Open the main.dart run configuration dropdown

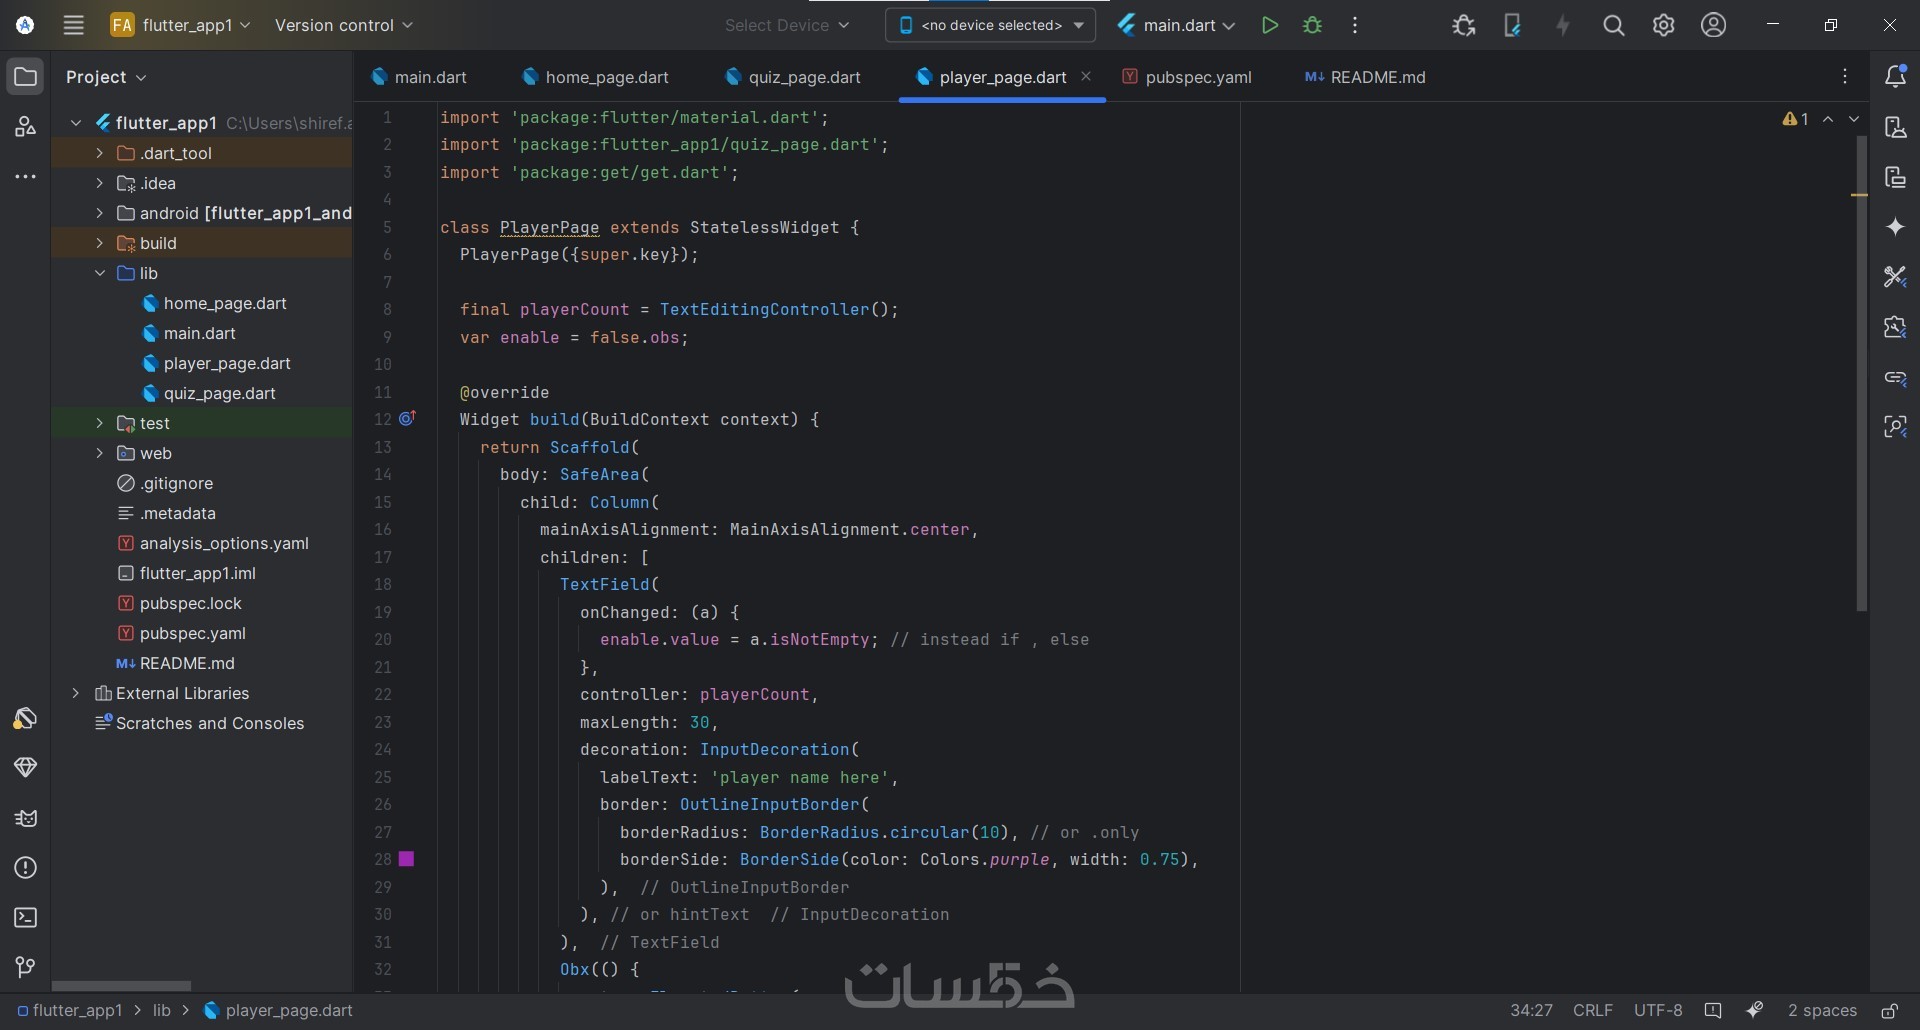point(1177,25)
